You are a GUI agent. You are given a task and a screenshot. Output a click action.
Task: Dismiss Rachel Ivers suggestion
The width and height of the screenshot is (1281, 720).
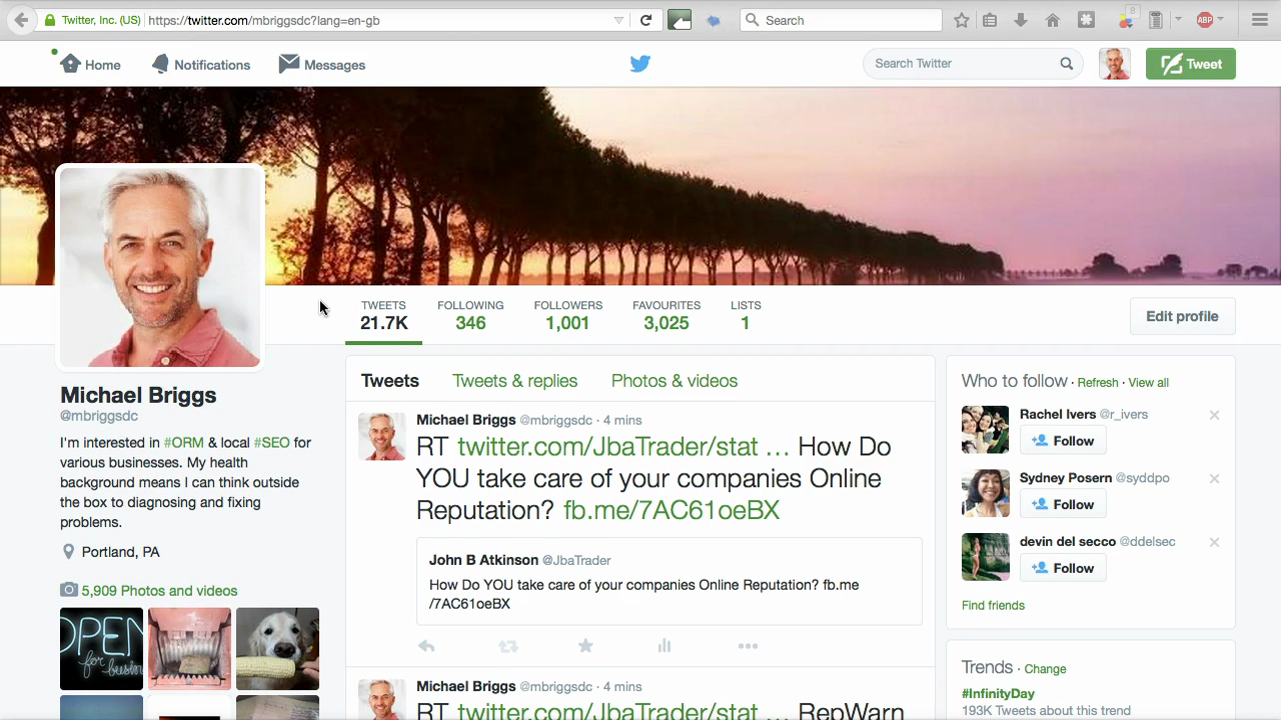coord(1214,415)
